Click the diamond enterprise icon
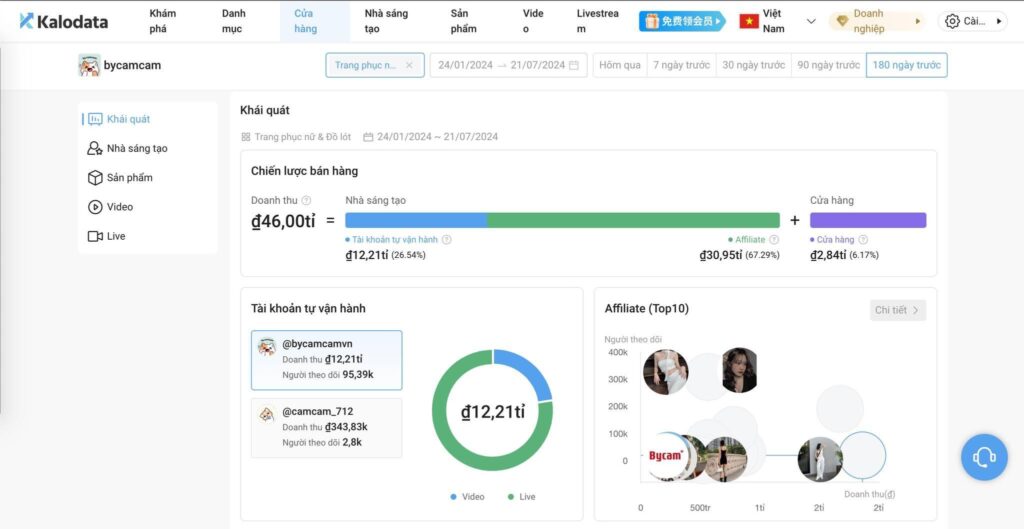This screenshot has height=529, width=1024. pos(842,21)
